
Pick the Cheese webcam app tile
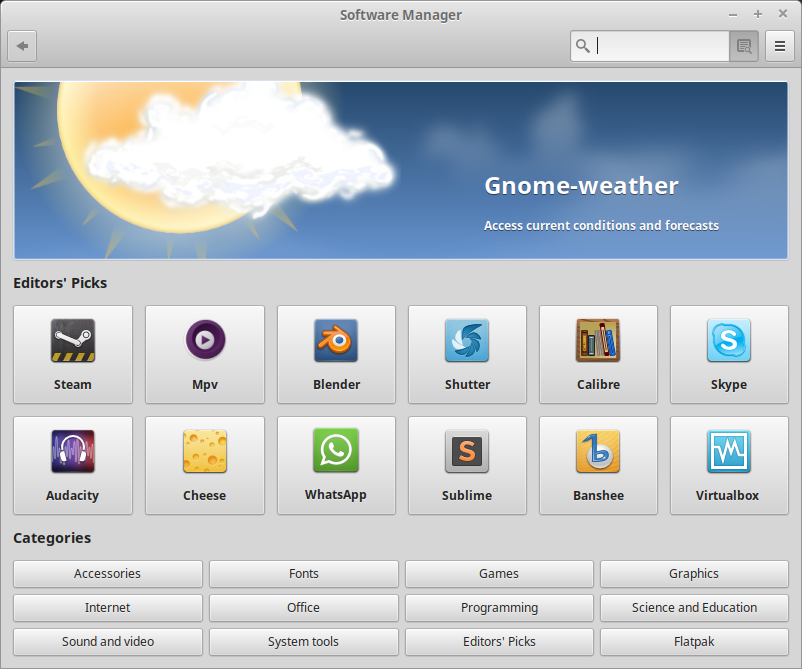click(x=205, y=465)
